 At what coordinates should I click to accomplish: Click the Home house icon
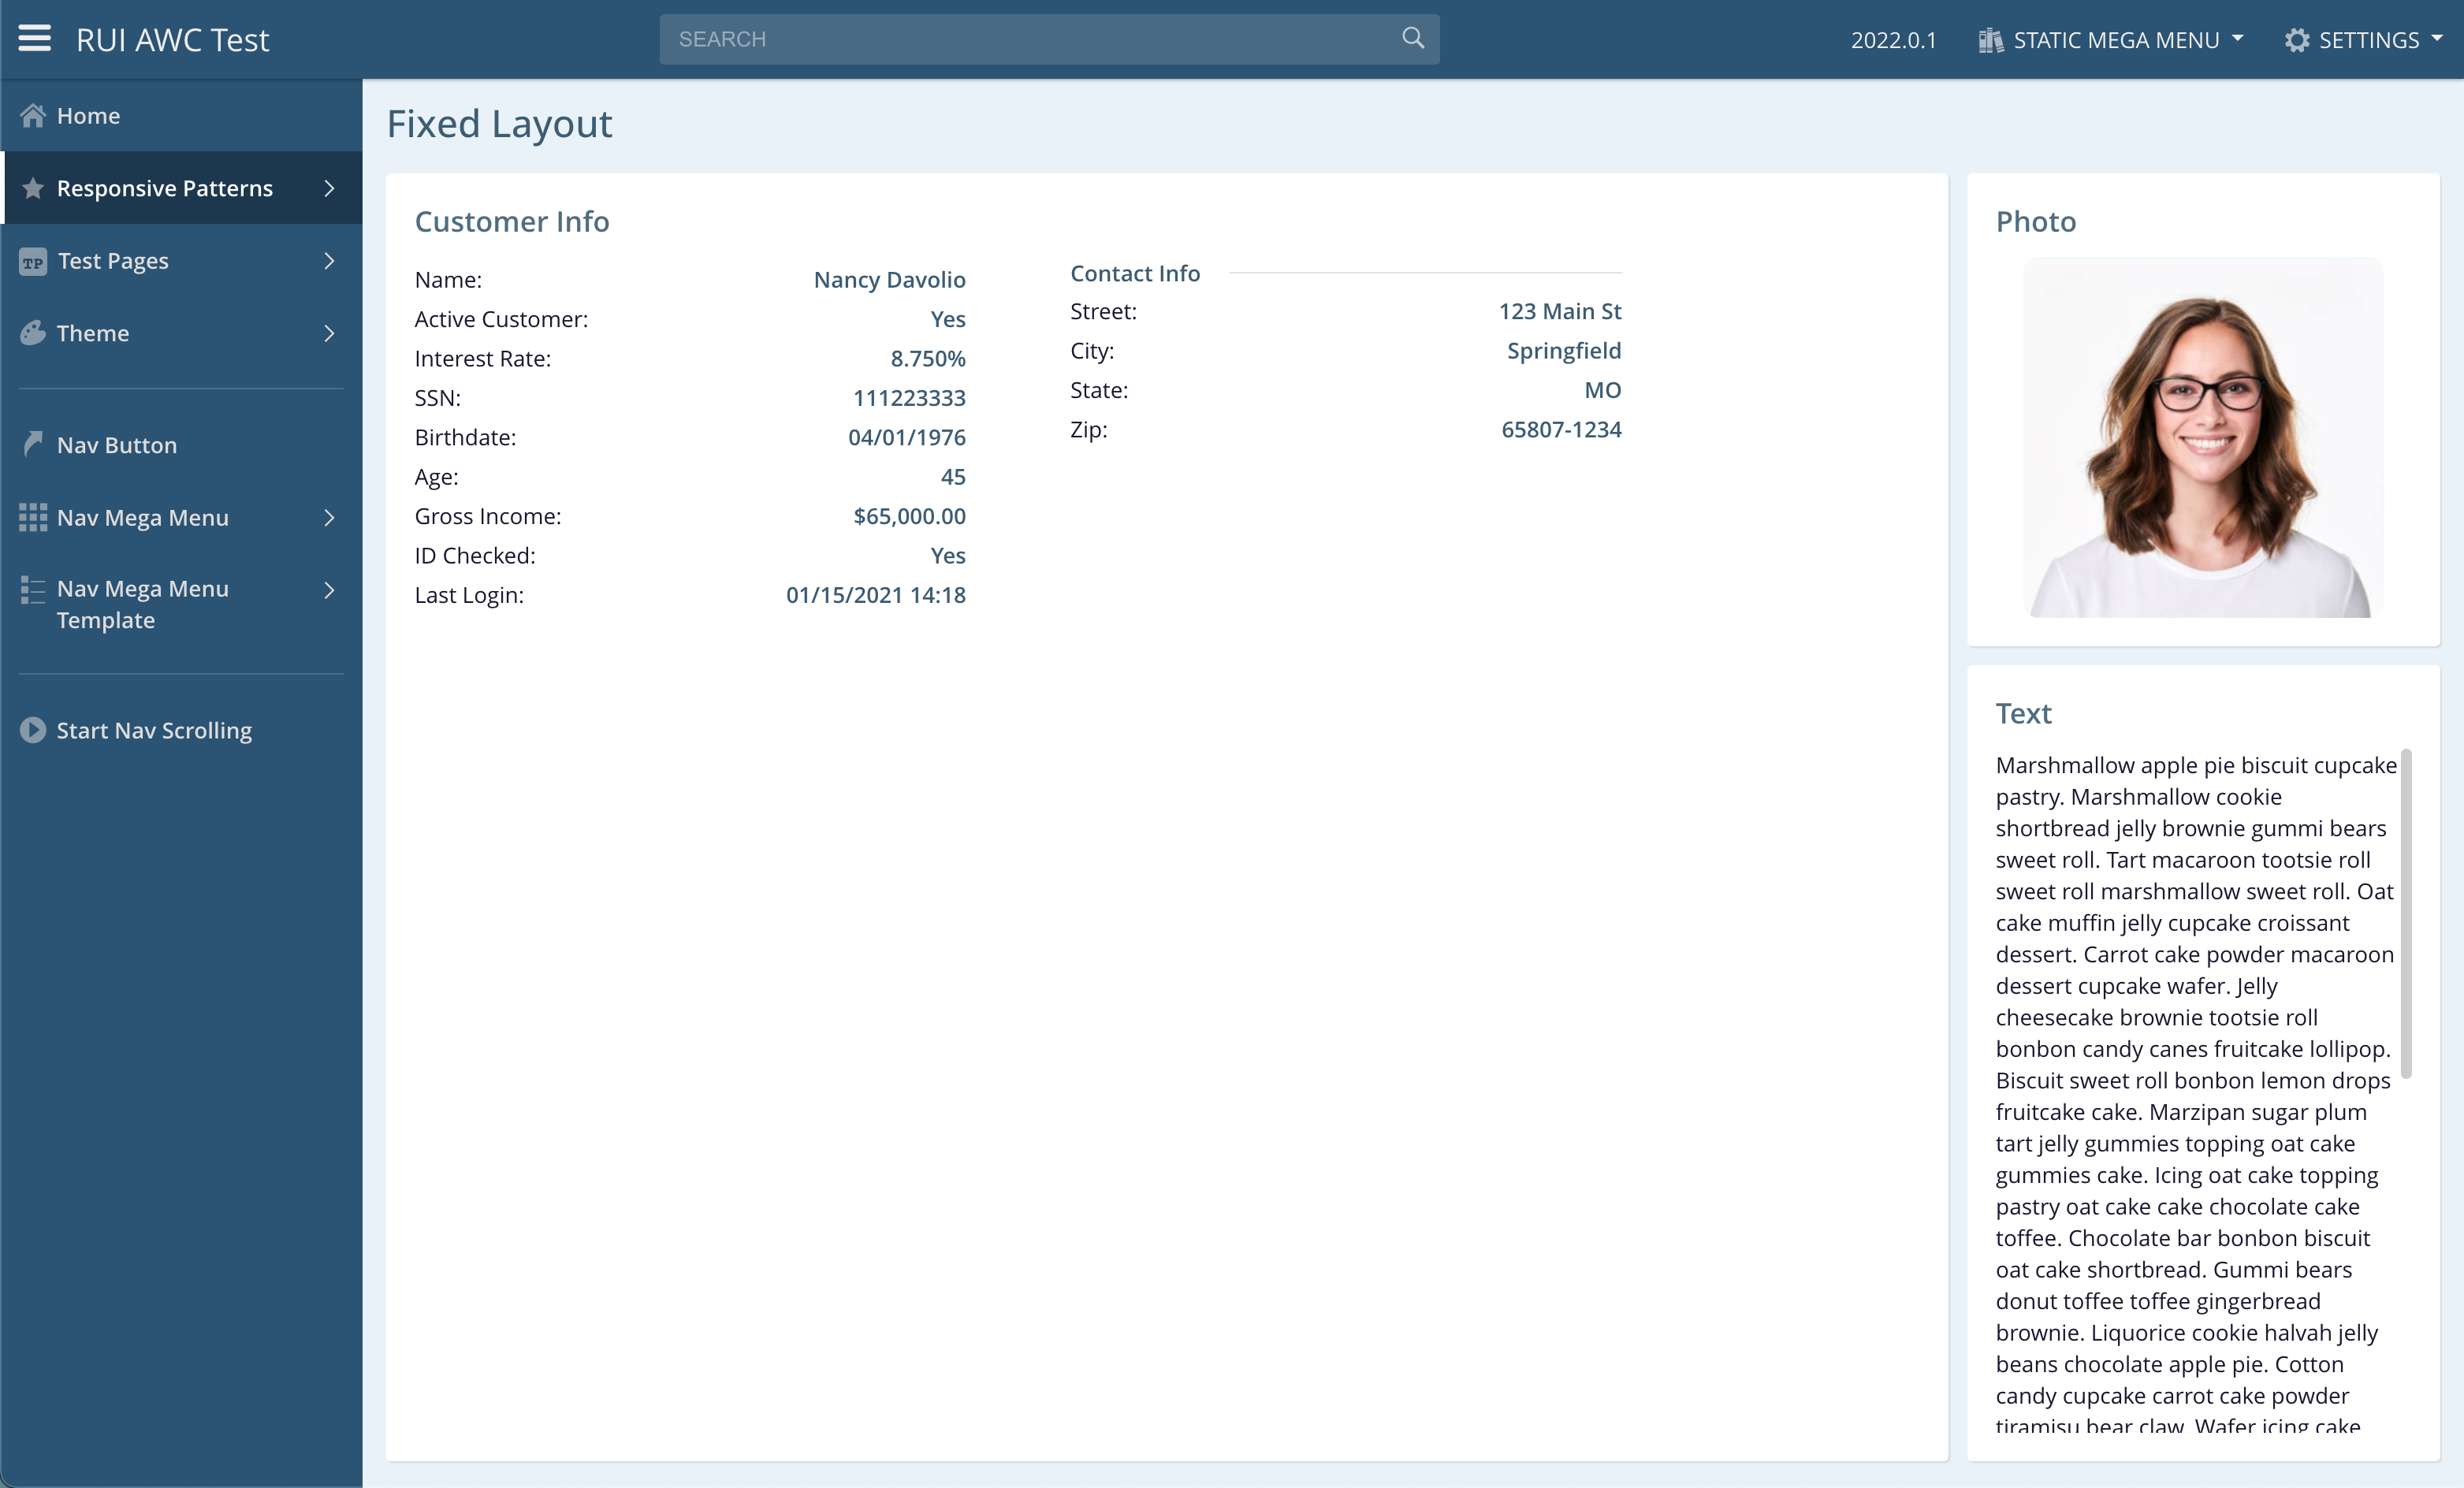[x=33, y=116]
